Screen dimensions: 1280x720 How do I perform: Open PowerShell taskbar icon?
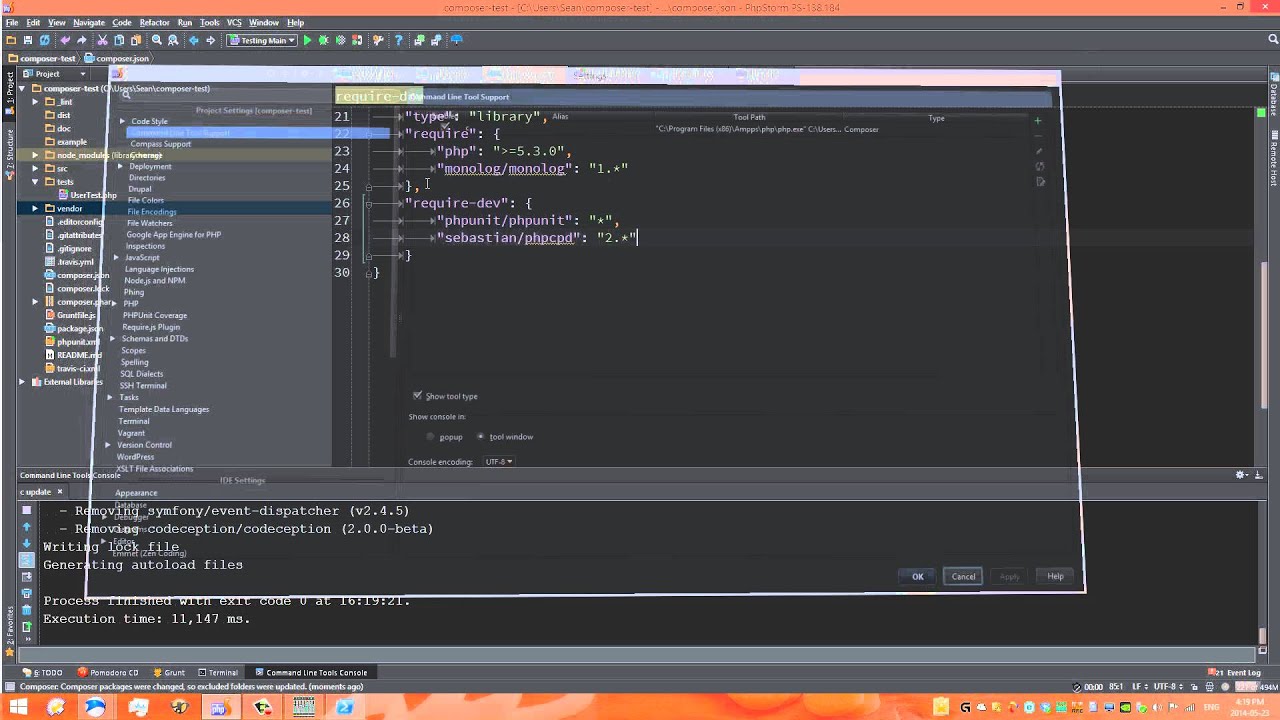(344, 707)
